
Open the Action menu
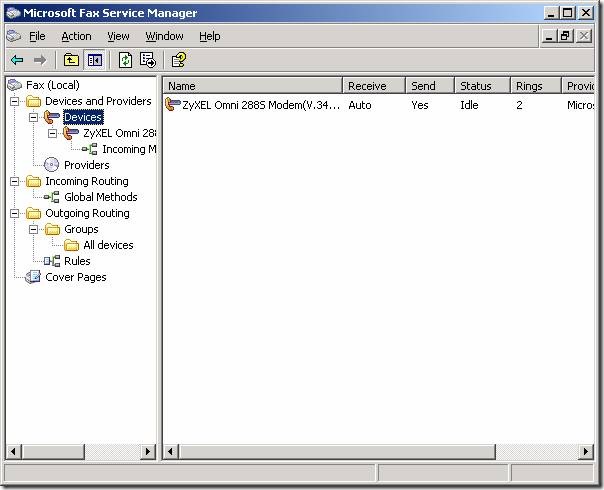[76, 36]
